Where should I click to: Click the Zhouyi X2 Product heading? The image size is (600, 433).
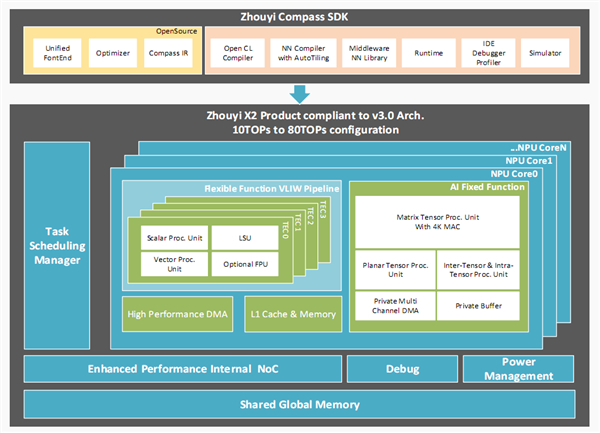(x=315, y=116)
